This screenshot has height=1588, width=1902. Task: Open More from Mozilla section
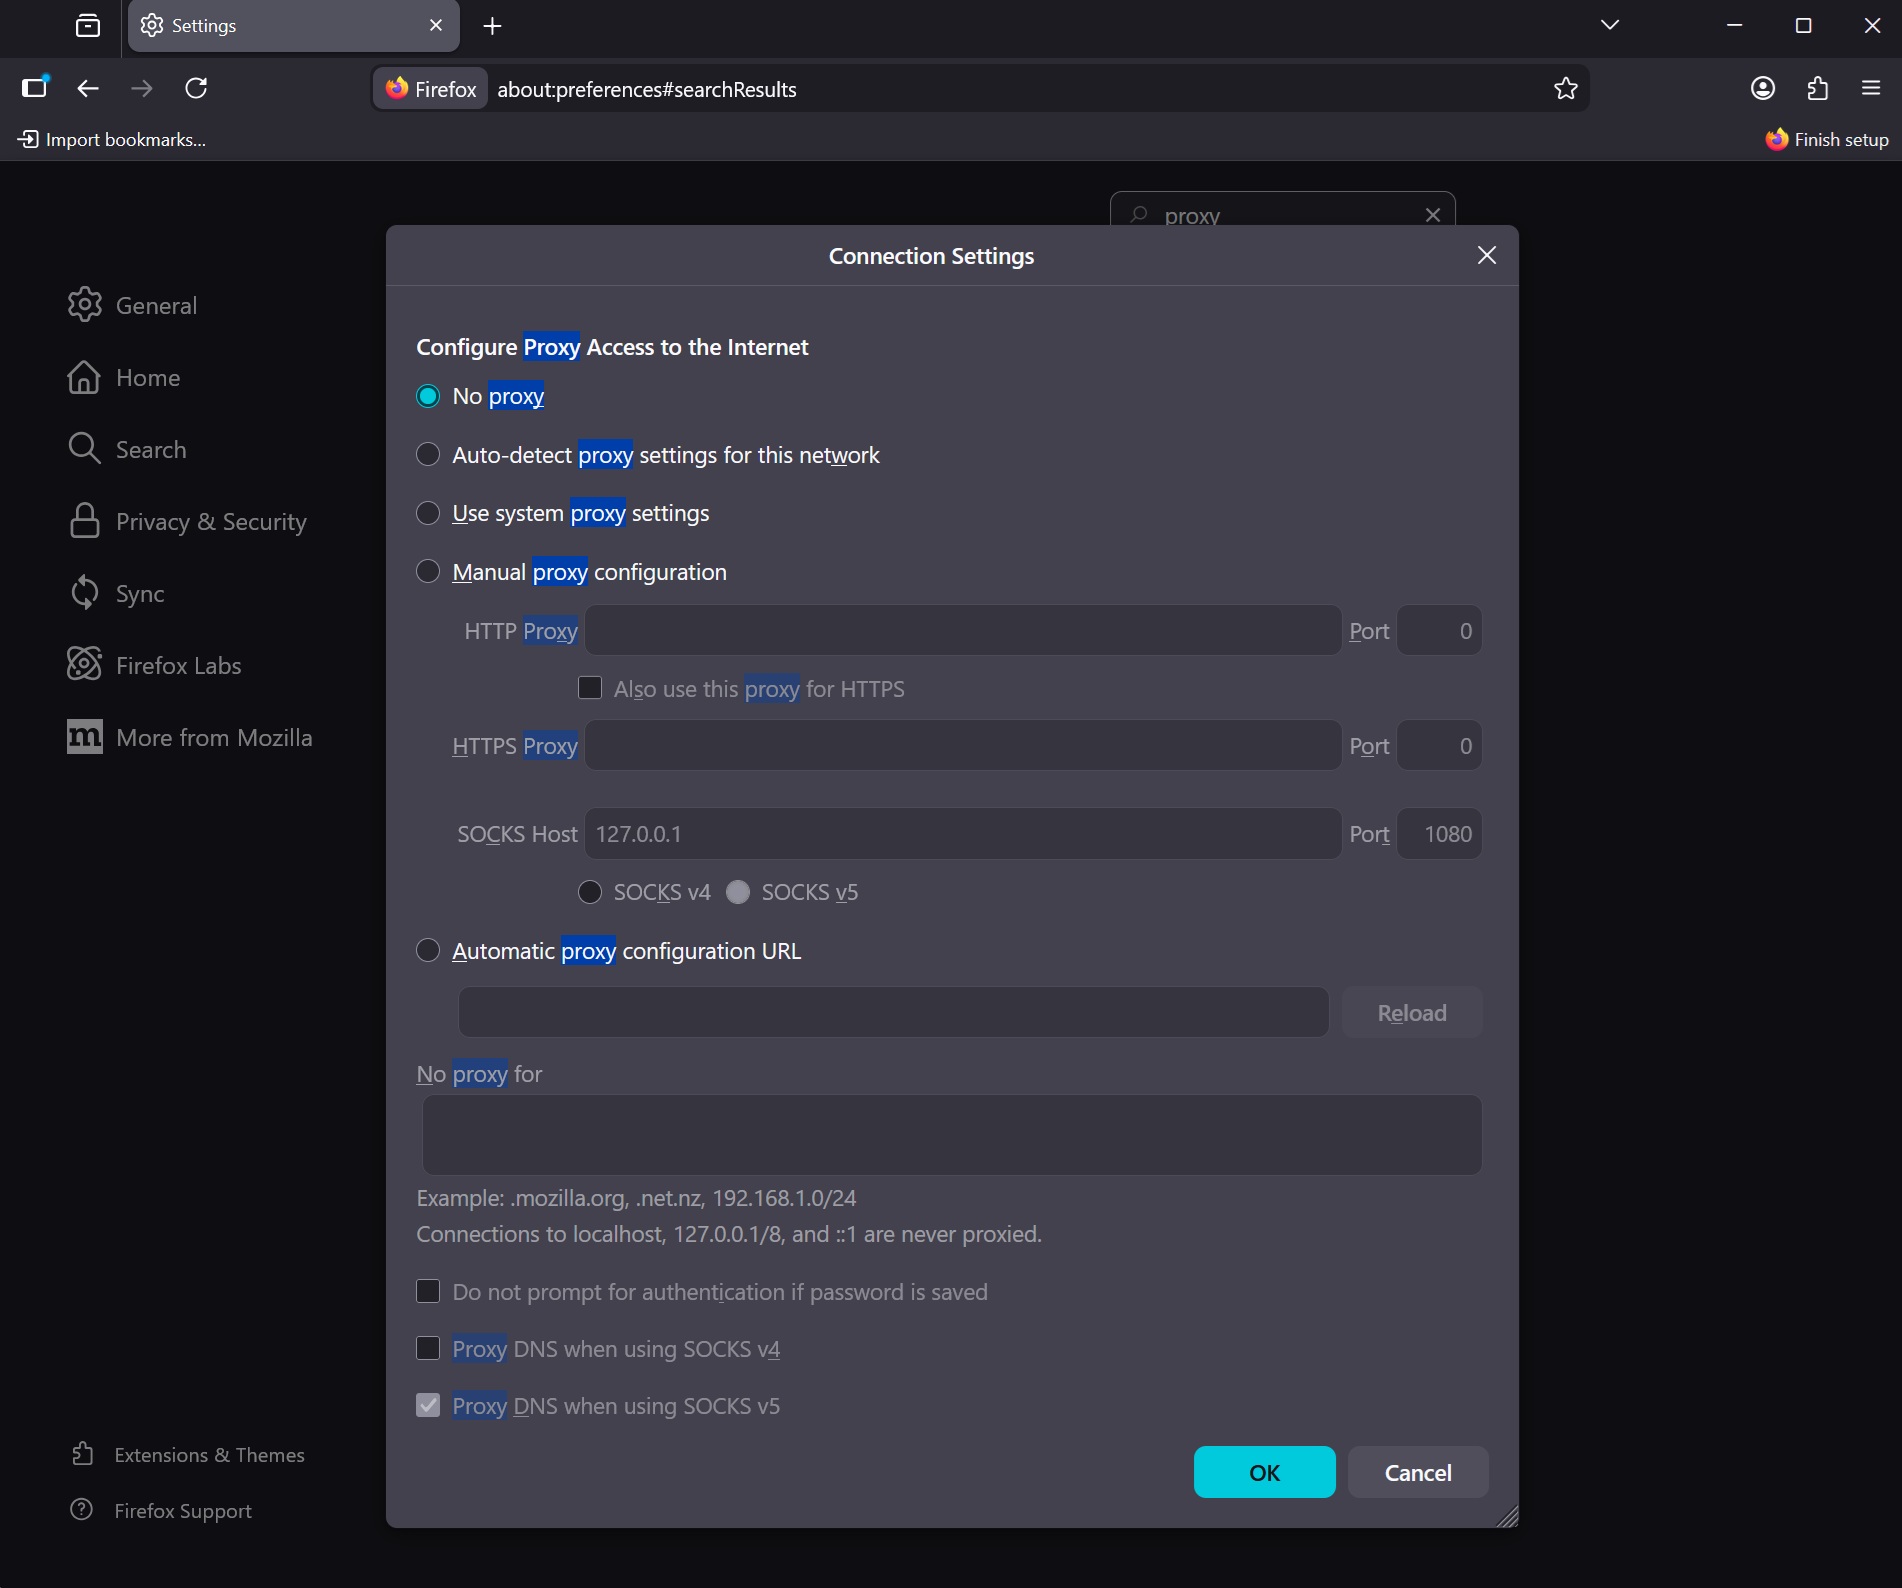coord(213,737)
